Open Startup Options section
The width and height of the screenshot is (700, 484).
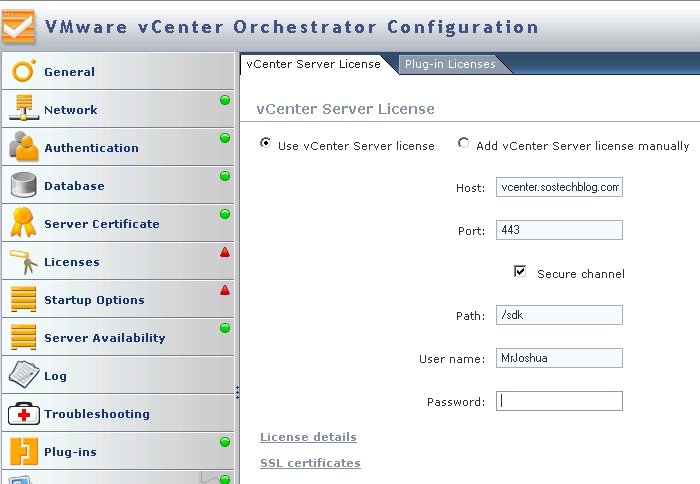tap(118, 299)
